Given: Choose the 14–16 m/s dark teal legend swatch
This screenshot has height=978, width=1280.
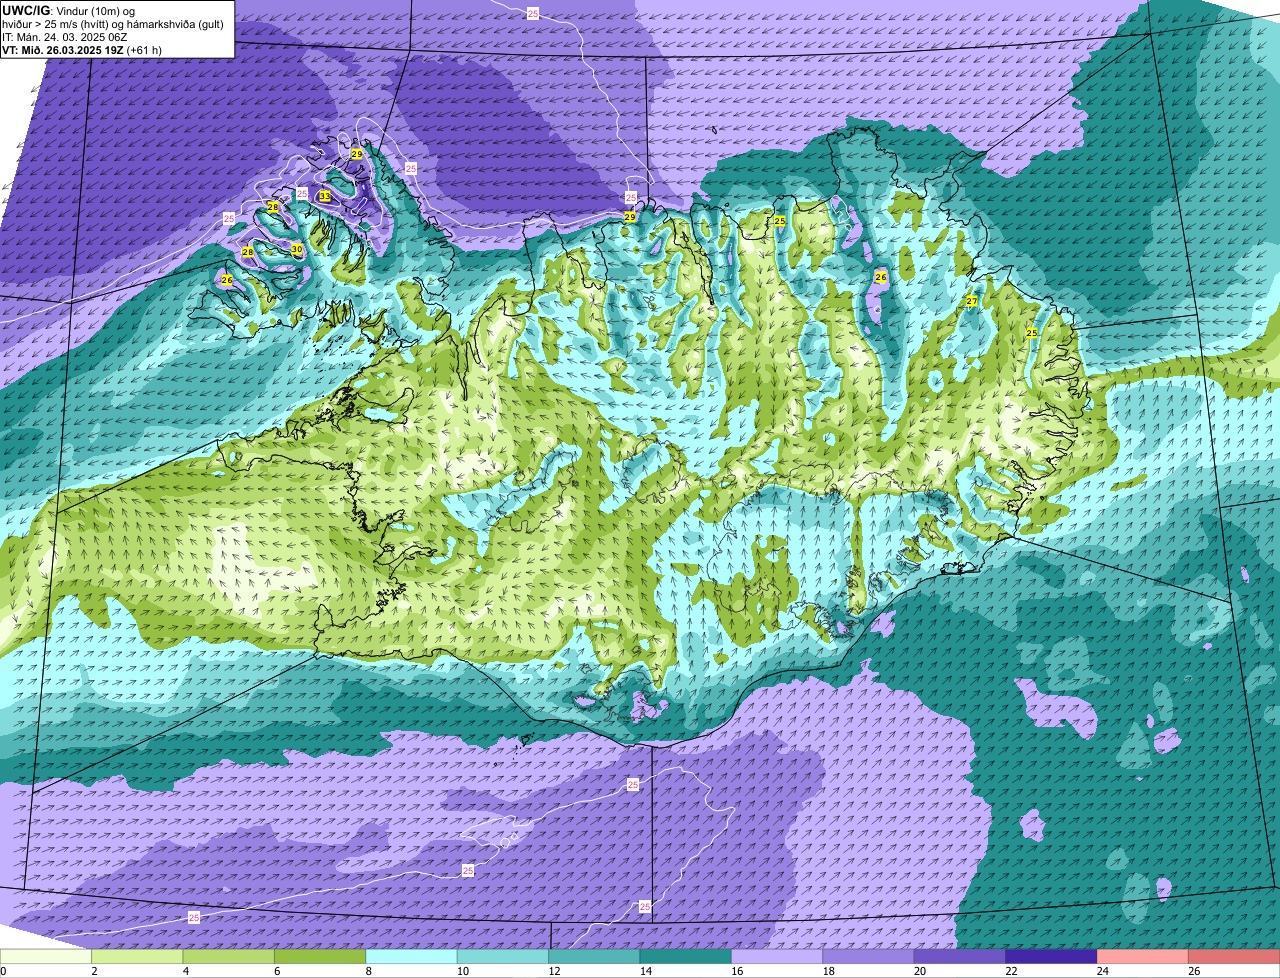Looking at the screenshot, I should [x=686, y=956].
